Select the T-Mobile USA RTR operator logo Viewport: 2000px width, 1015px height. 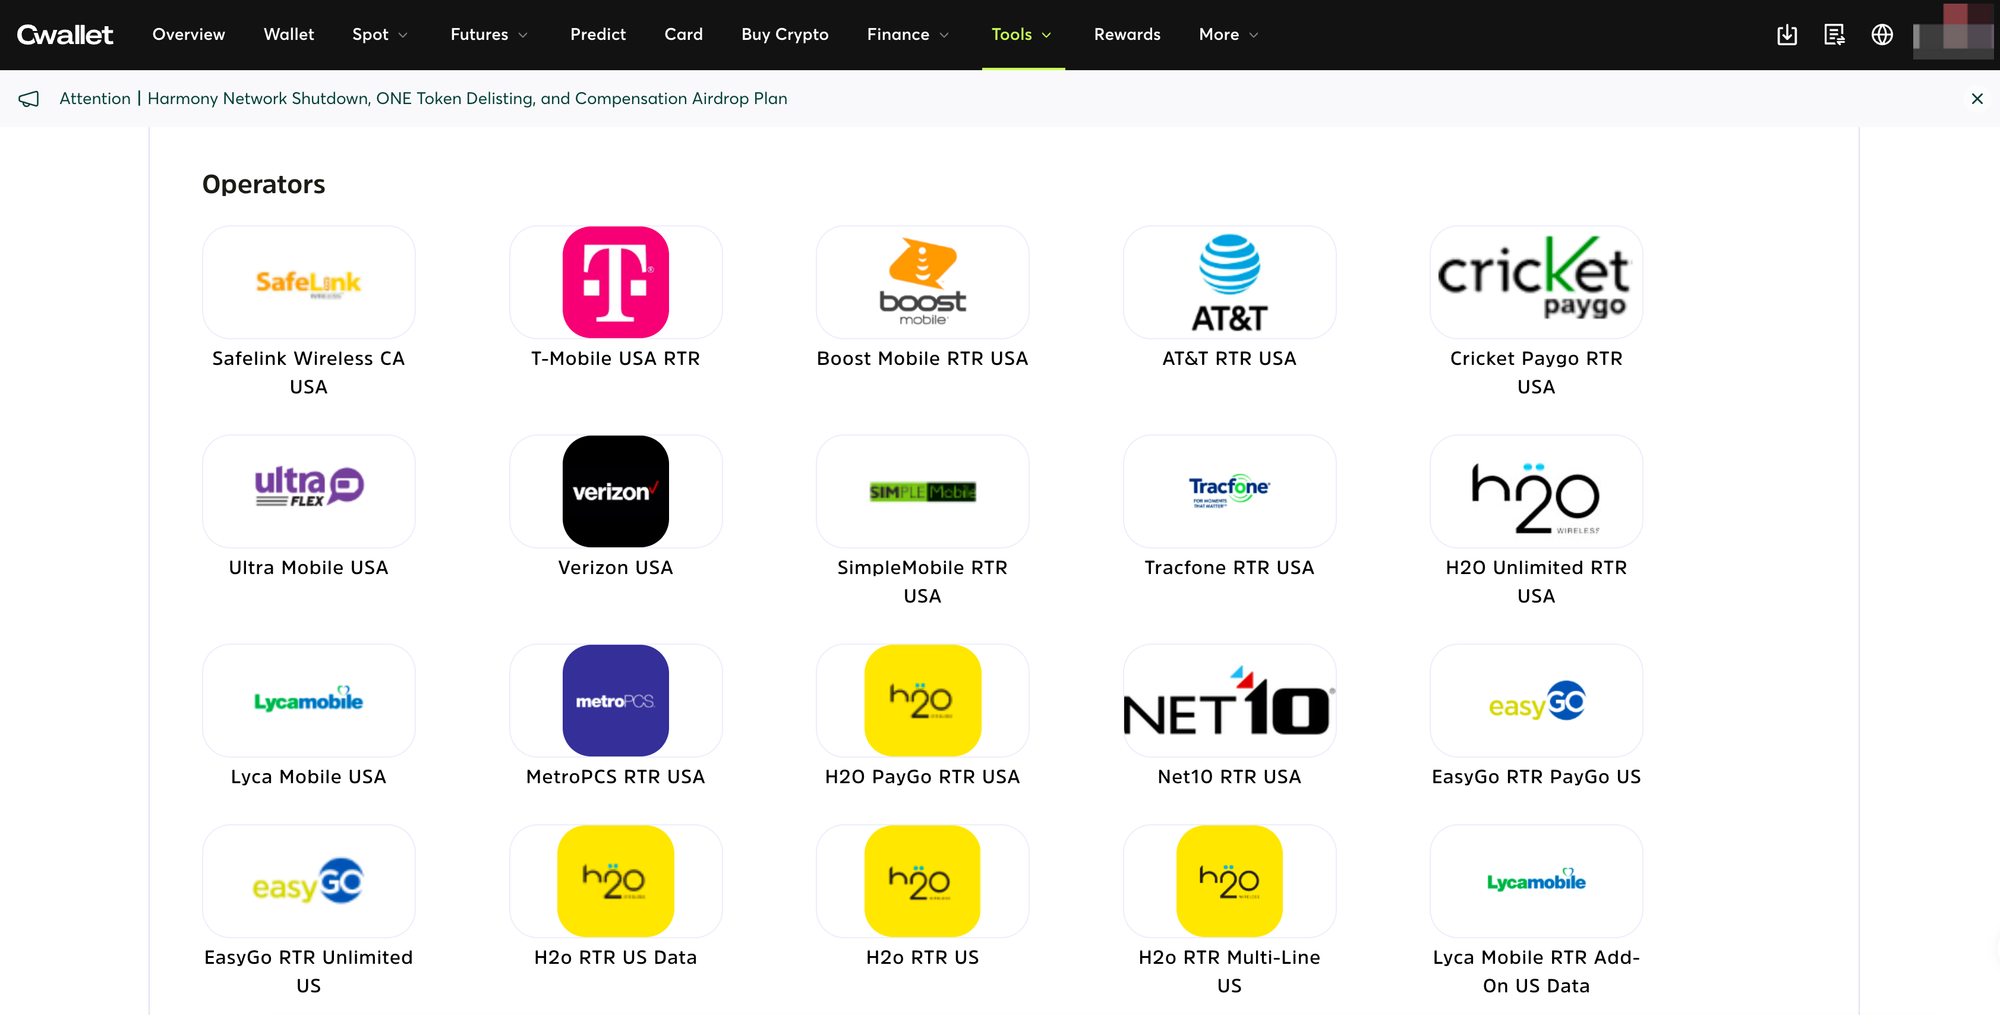(616, 282)
